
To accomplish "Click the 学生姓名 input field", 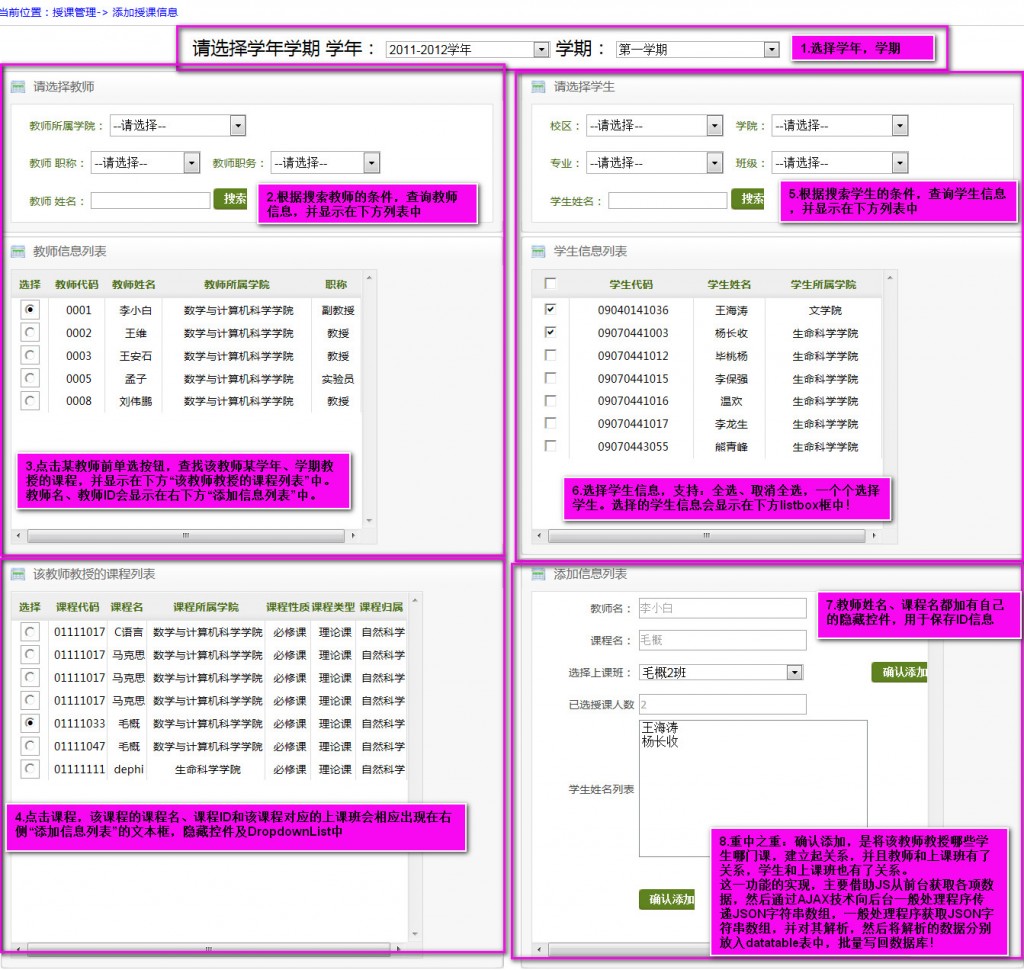I will point(667,201).
